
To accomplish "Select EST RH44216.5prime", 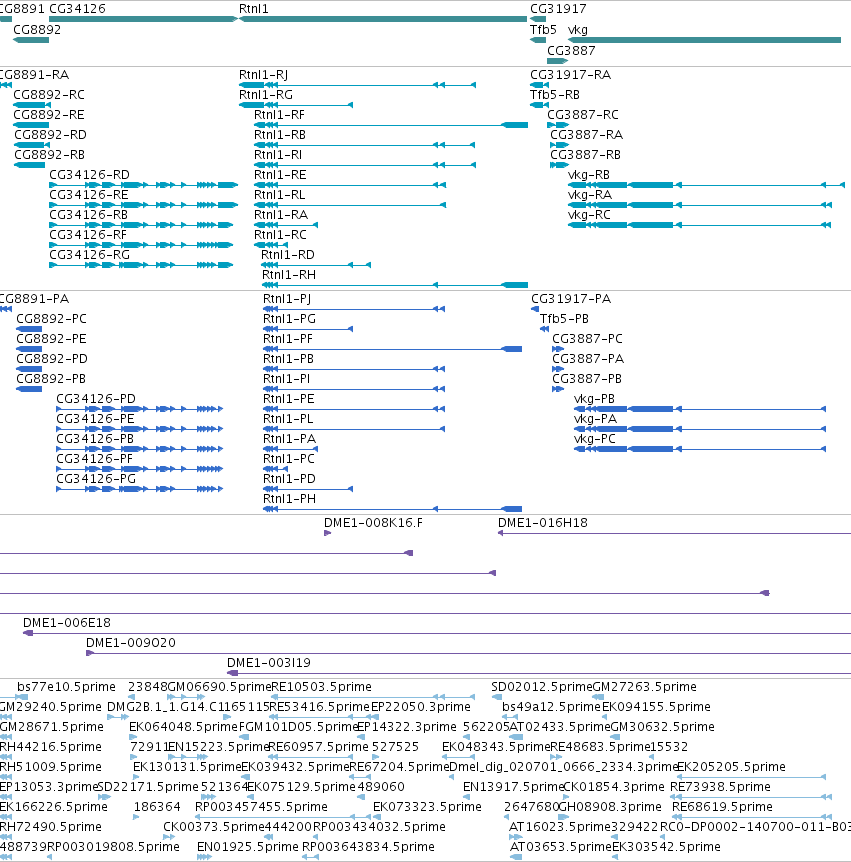I will (51, 747).
